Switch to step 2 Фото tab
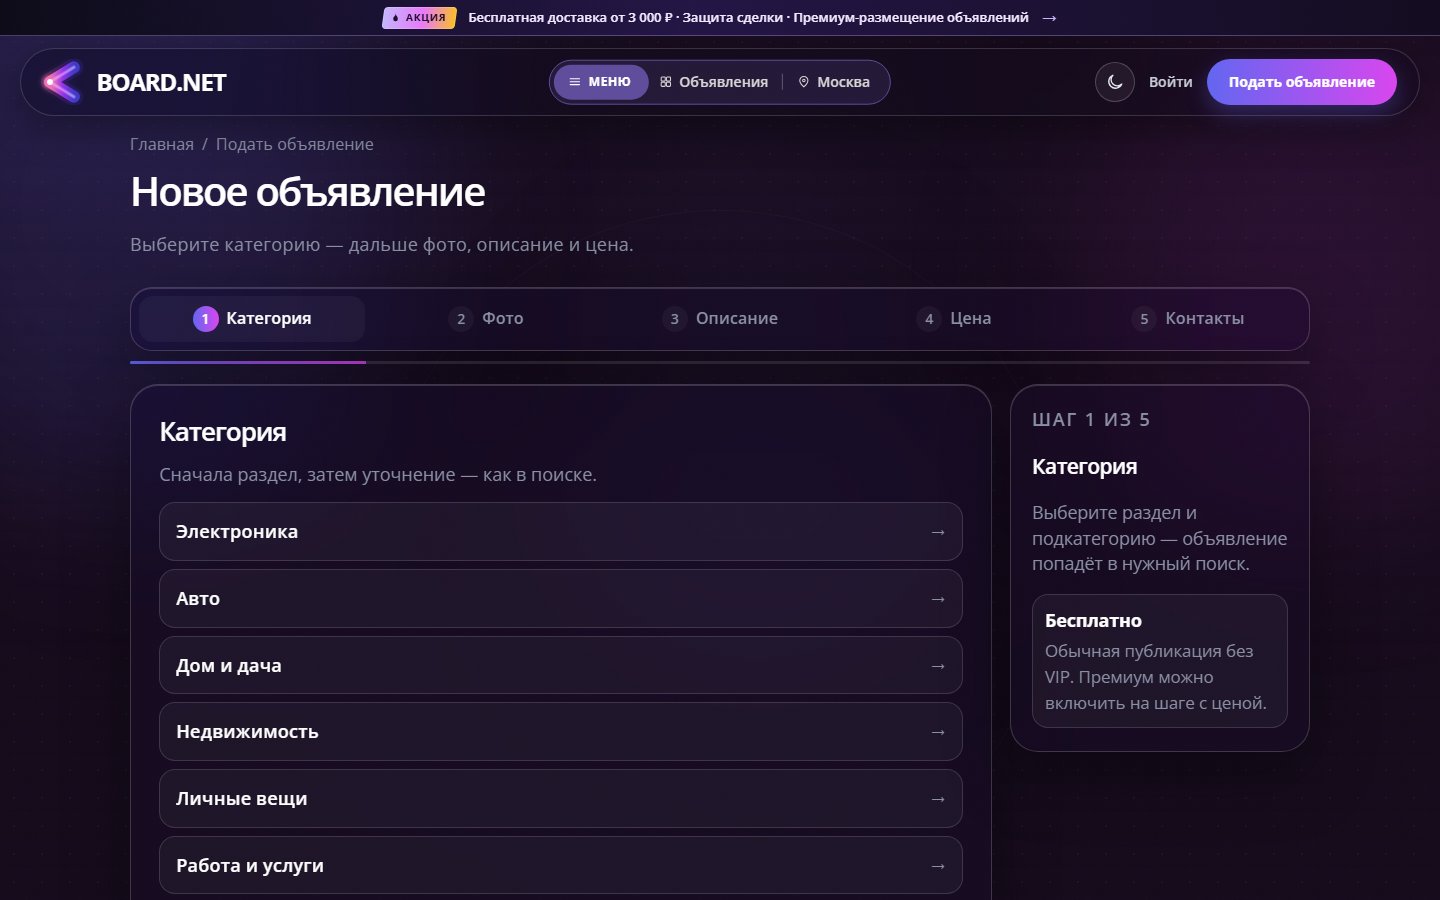 coord(486,319)
